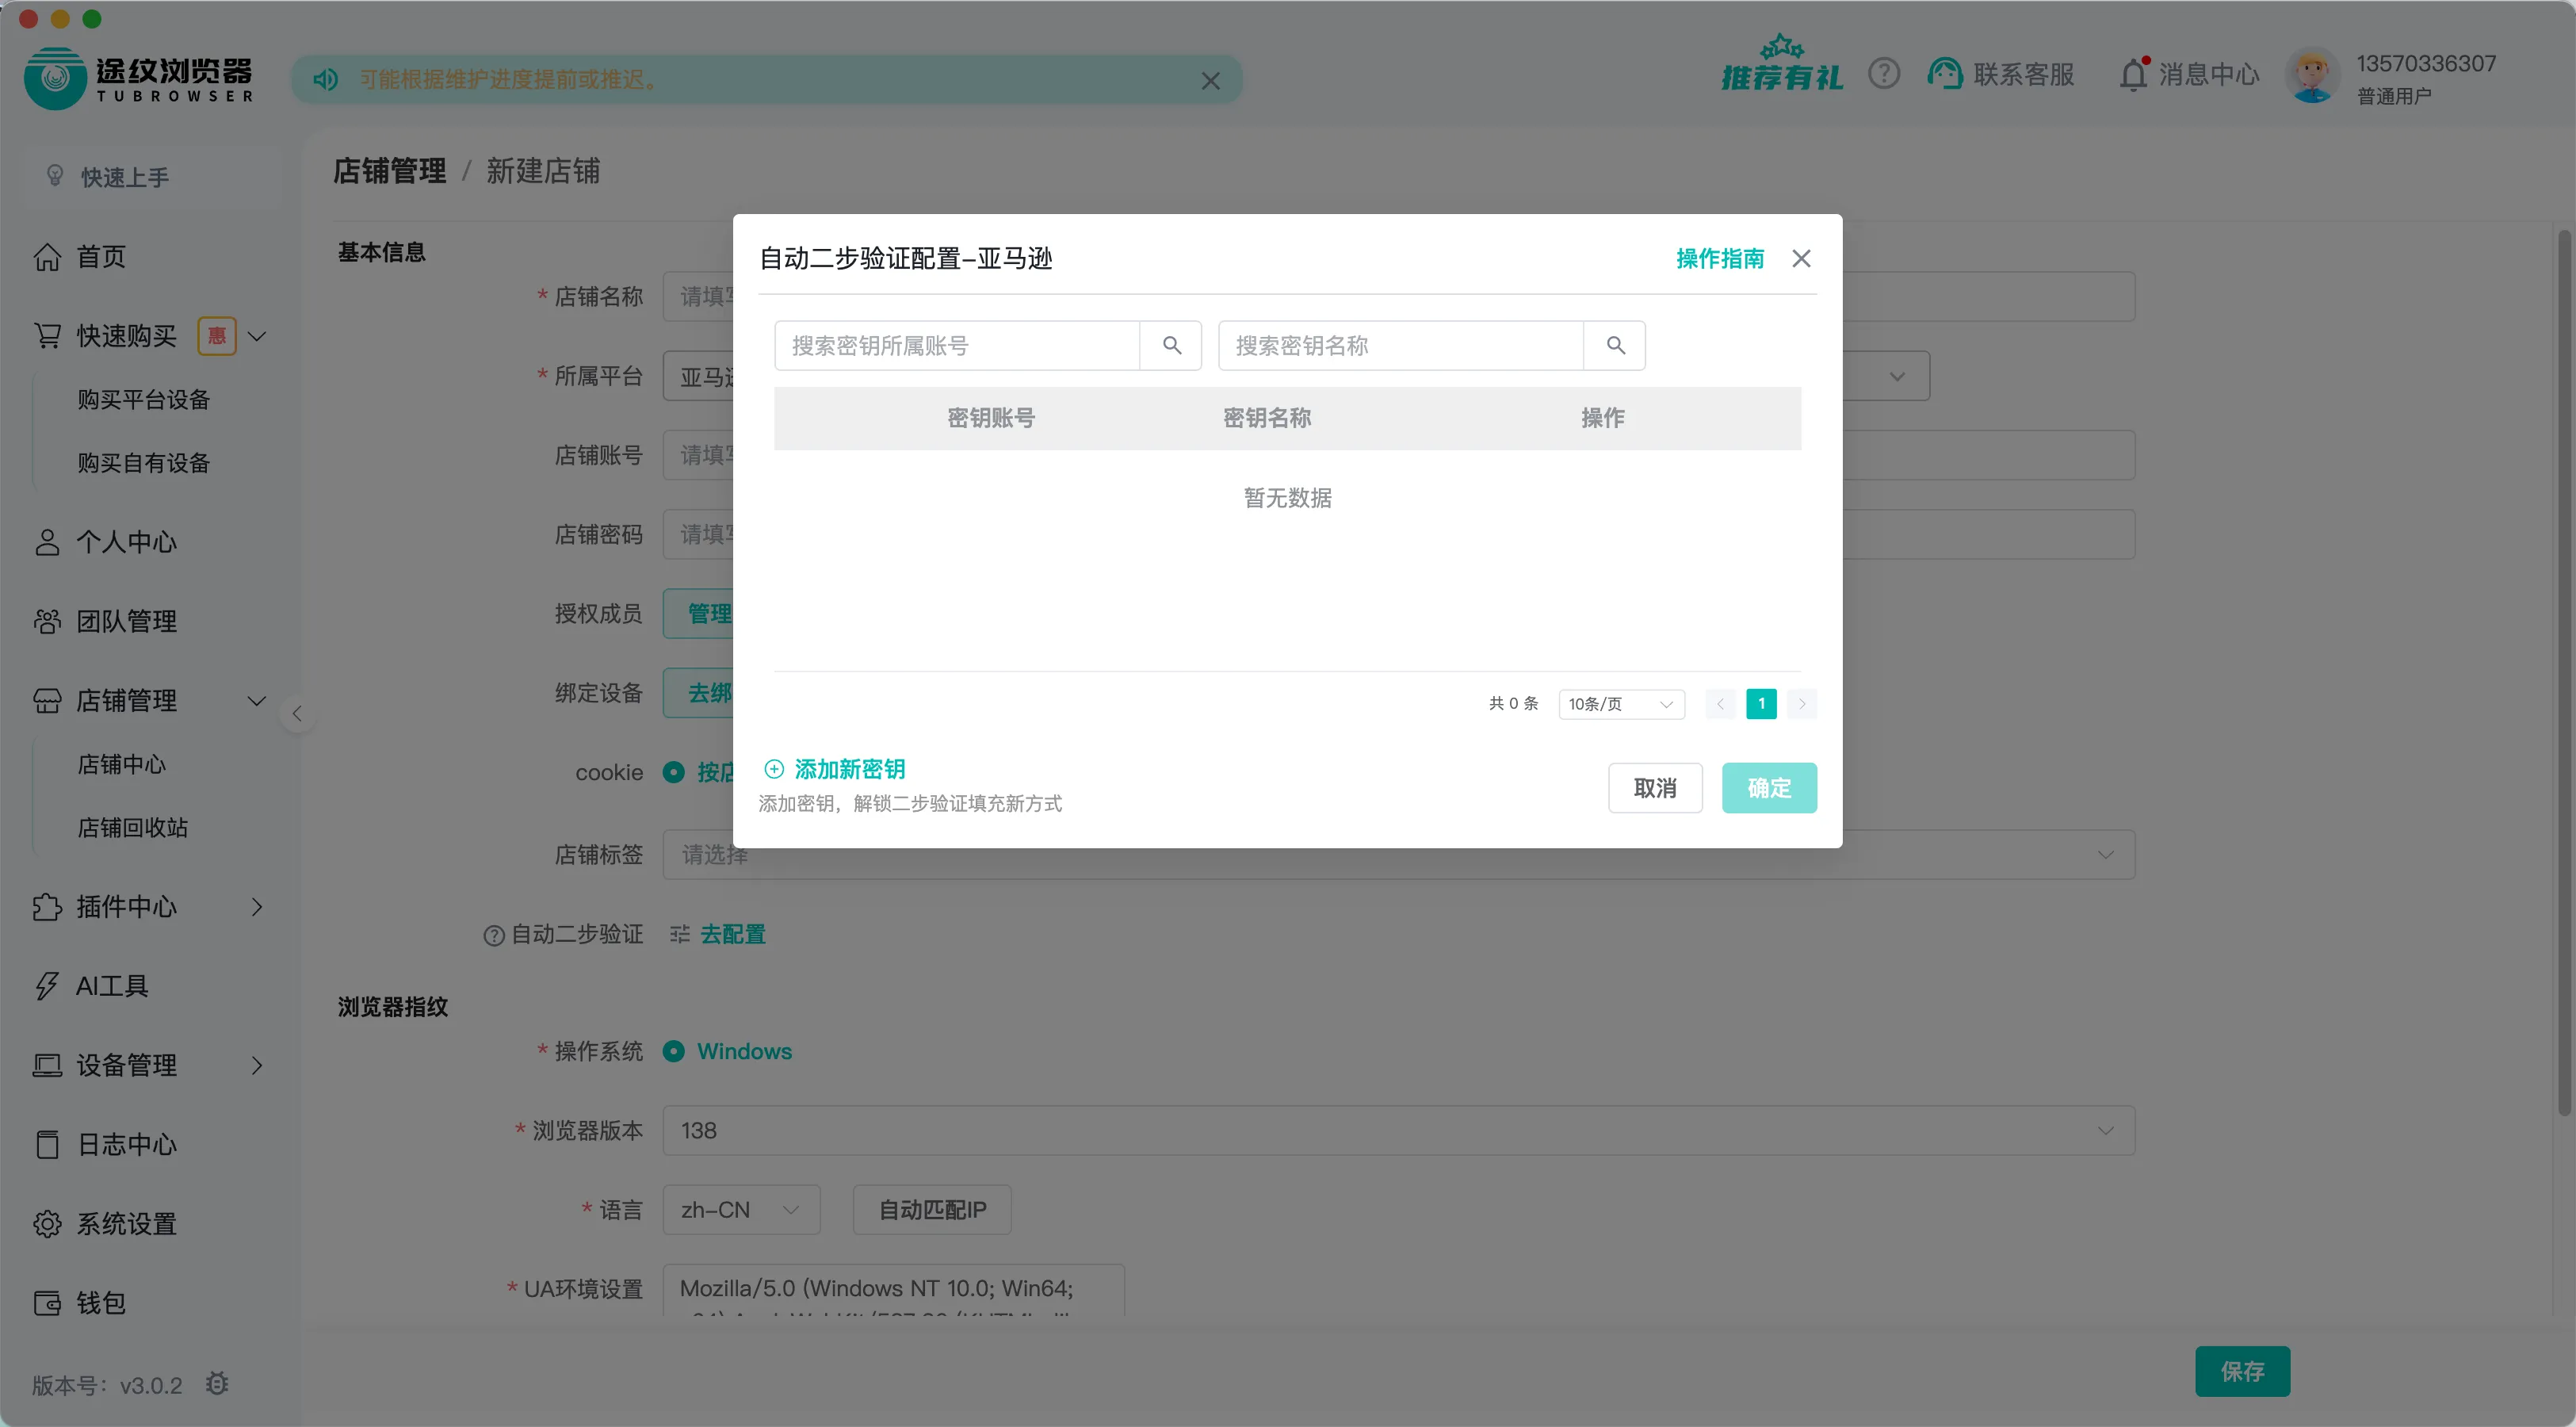
Task: Click the 联系客服 headset icon
Action: click(1946, 73)
